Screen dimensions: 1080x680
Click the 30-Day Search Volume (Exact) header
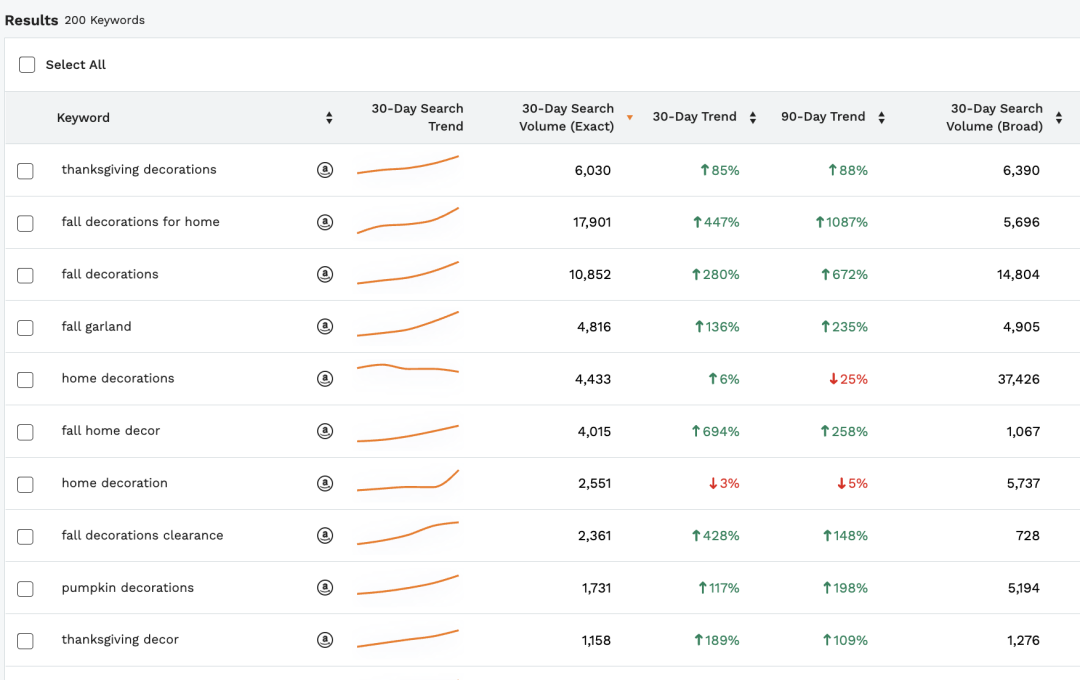pos(567,117)
